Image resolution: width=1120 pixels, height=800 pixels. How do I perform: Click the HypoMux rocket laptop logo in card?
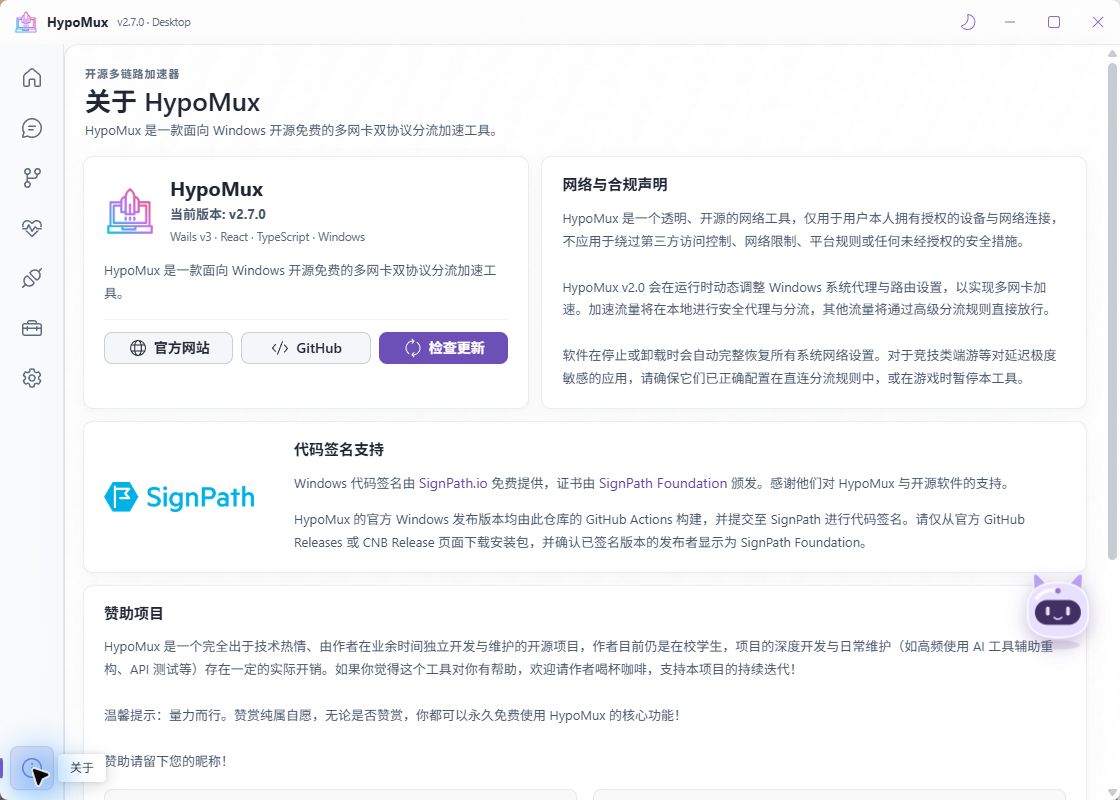[129, 211]
